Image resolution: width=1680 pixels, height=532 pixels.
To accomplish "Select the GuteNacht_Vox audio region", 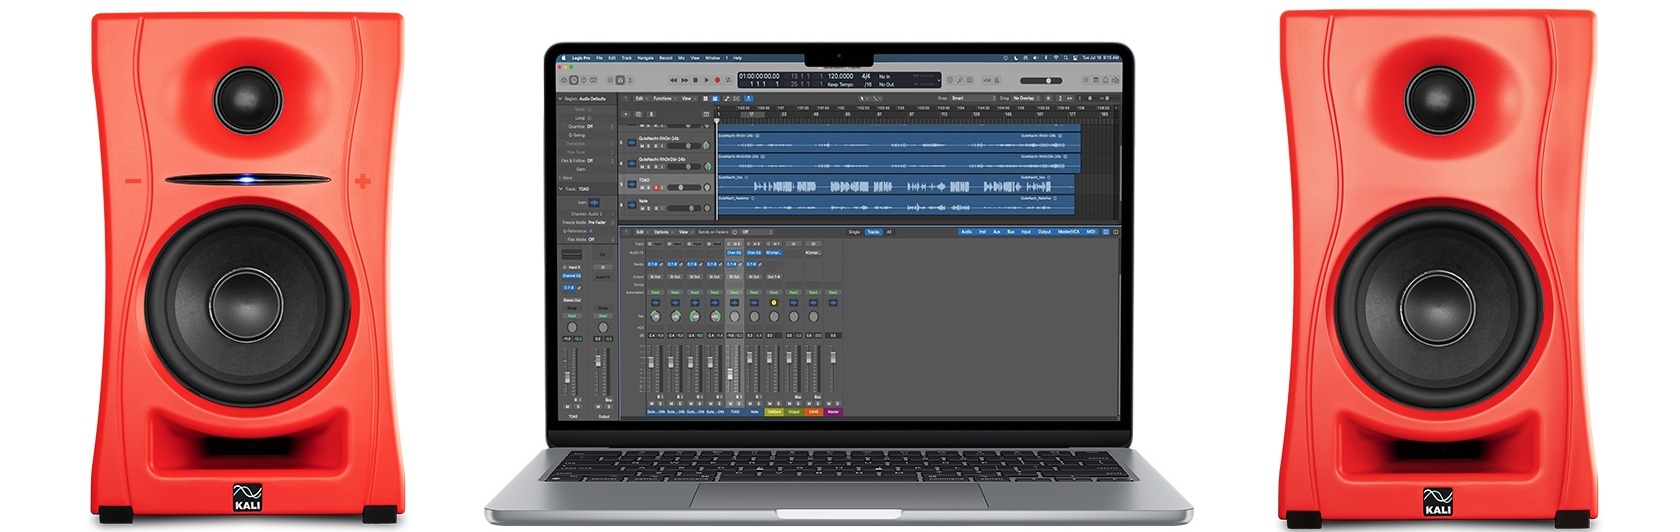I will point(896,184).
